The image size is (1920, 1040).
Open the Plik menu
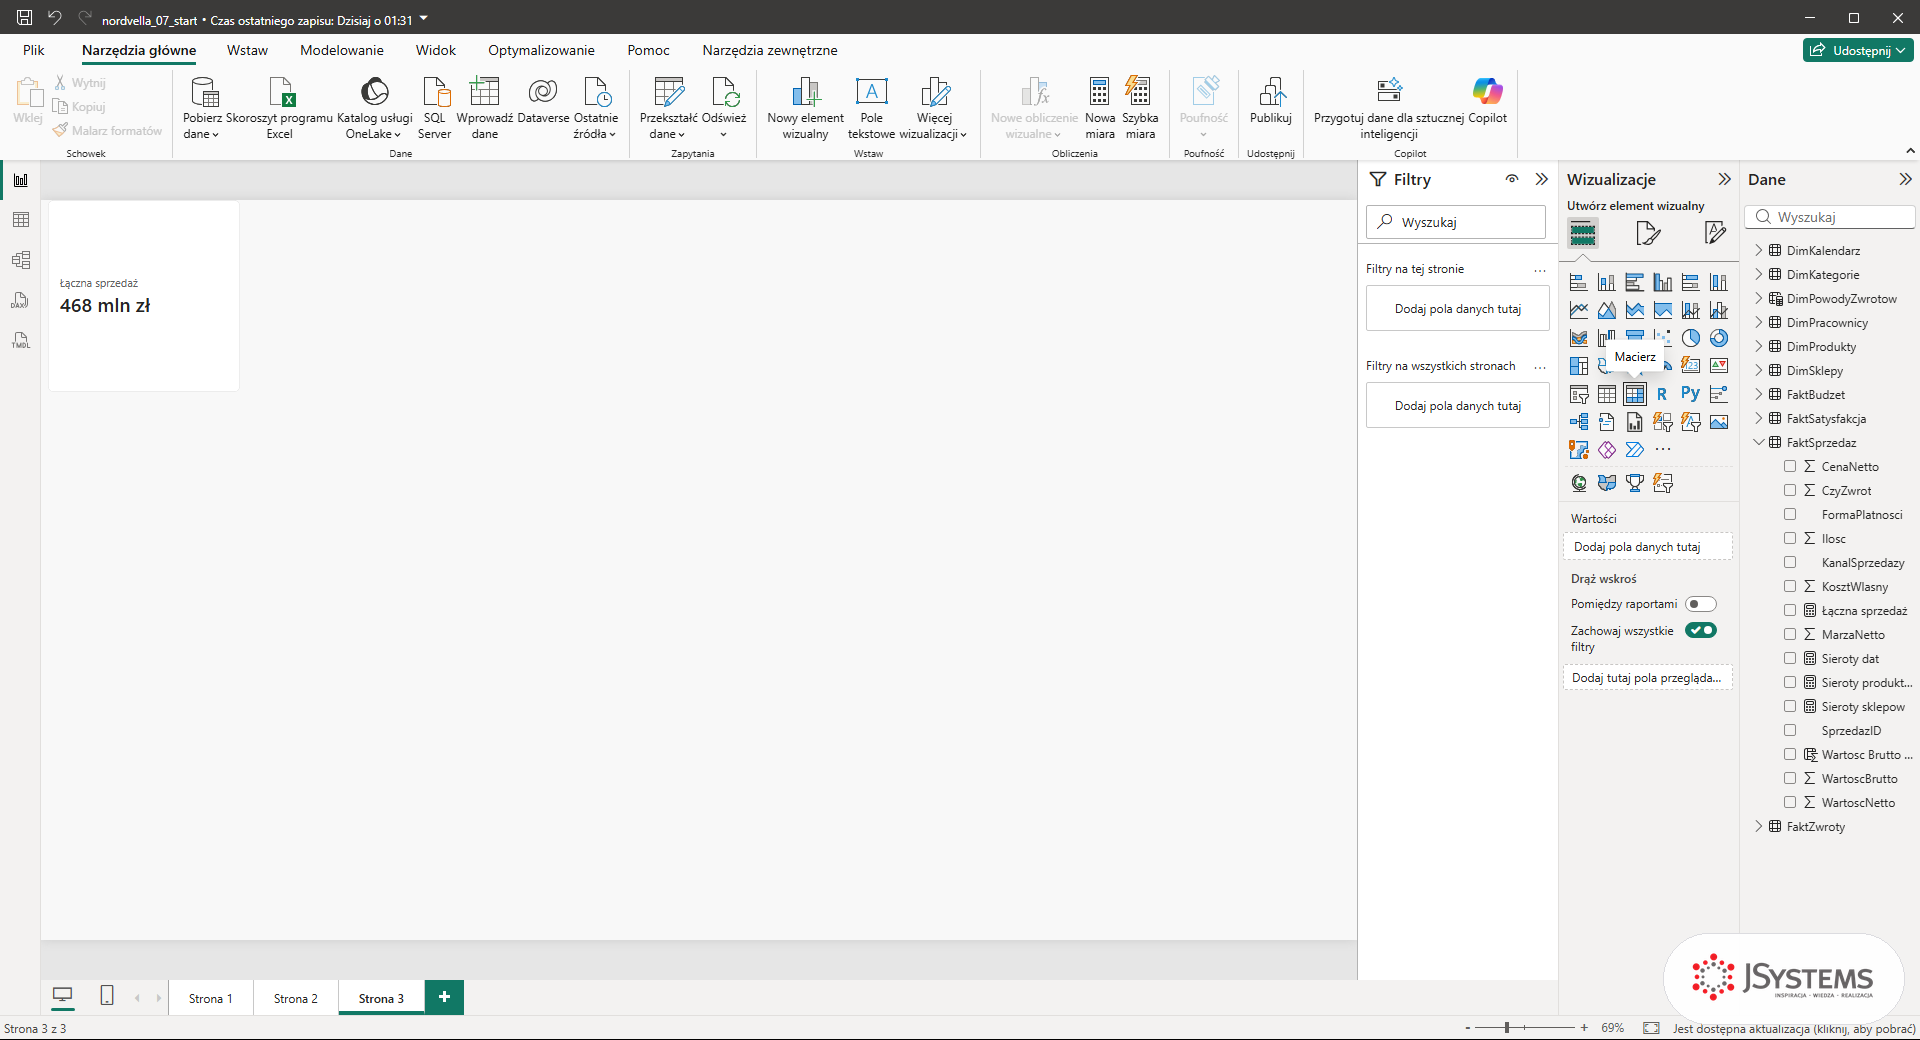34,50
